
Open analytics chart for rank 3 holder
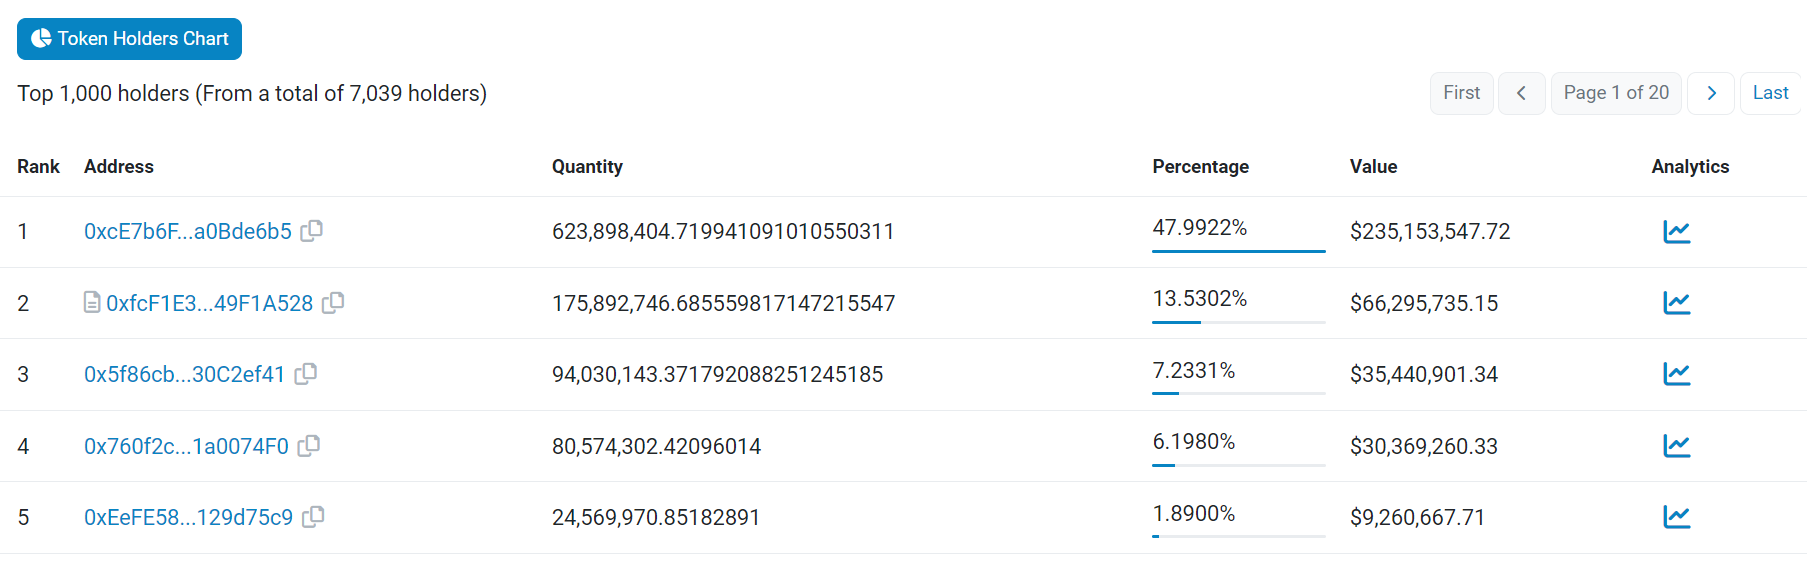click(x=1676, y=374)
